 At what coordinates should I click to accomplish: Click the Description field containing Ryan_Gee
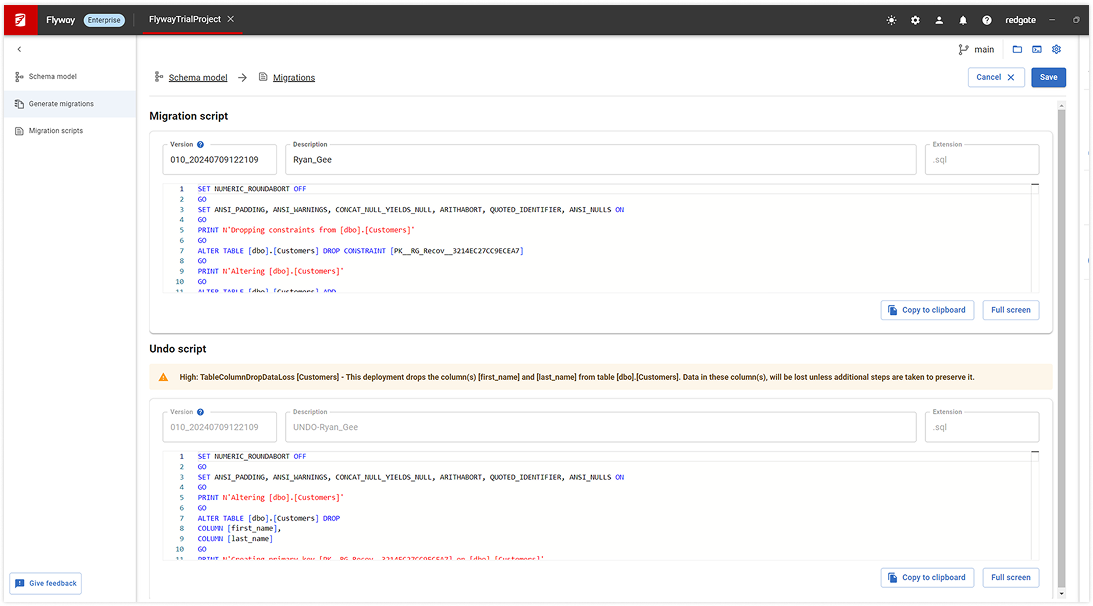click(600, 160)
